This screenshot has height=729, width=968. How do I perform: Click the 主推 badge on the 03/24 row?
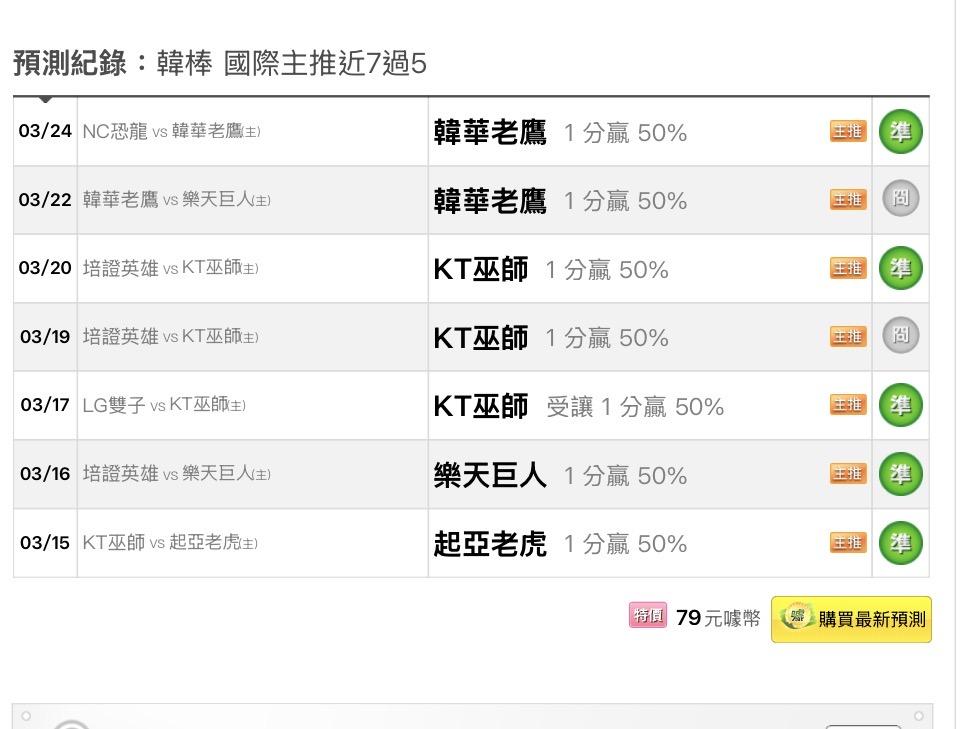[x=848, y=131]
